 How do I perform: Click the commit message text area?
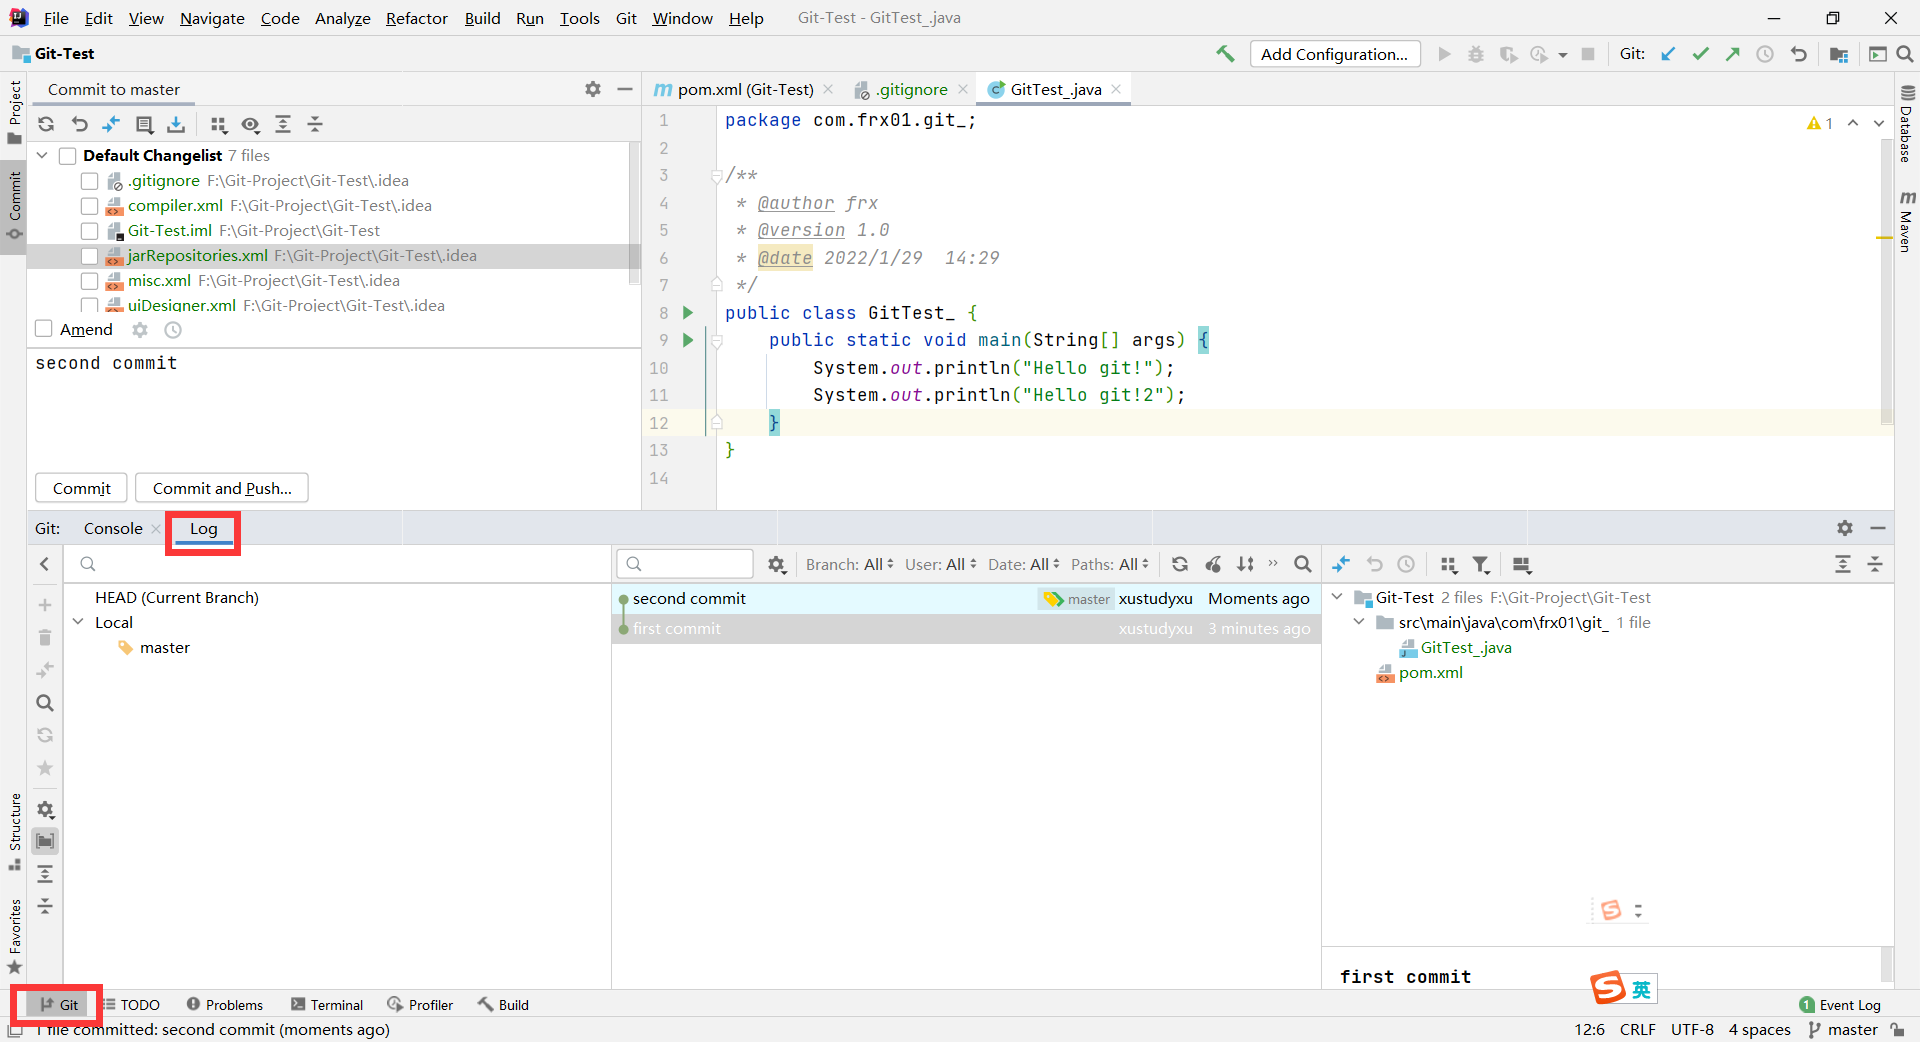coord(334,408)
